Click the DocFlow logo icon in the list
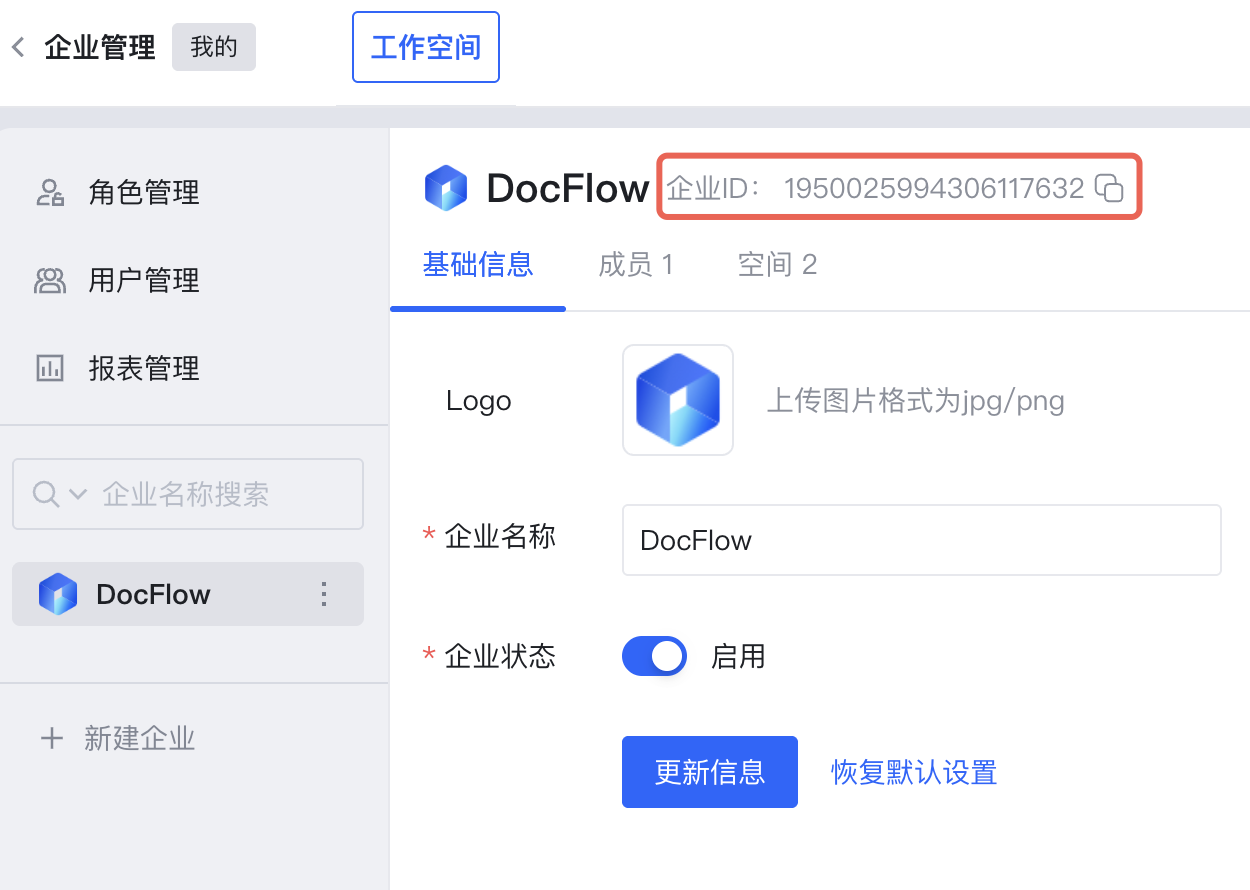Image resolution: width=1250 pixels, height=890 pixels. [x=58, y=594]
